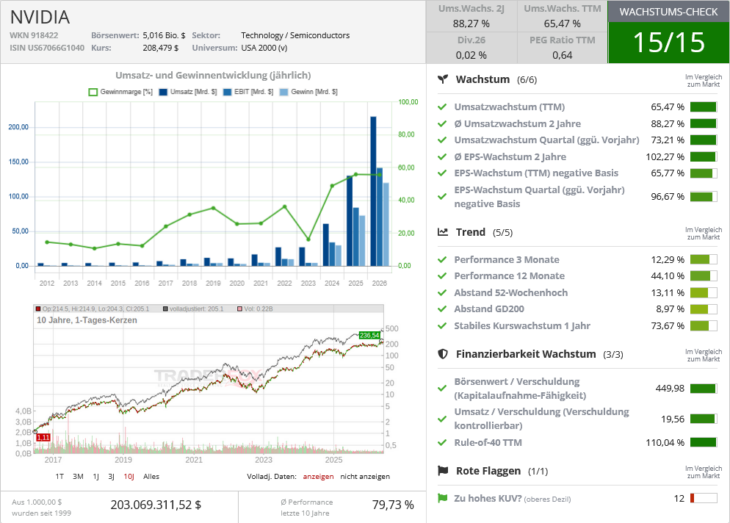Click anzeigen for Volladj. Daten
Viewport: 730px width, 523px height.
point(318,476)
